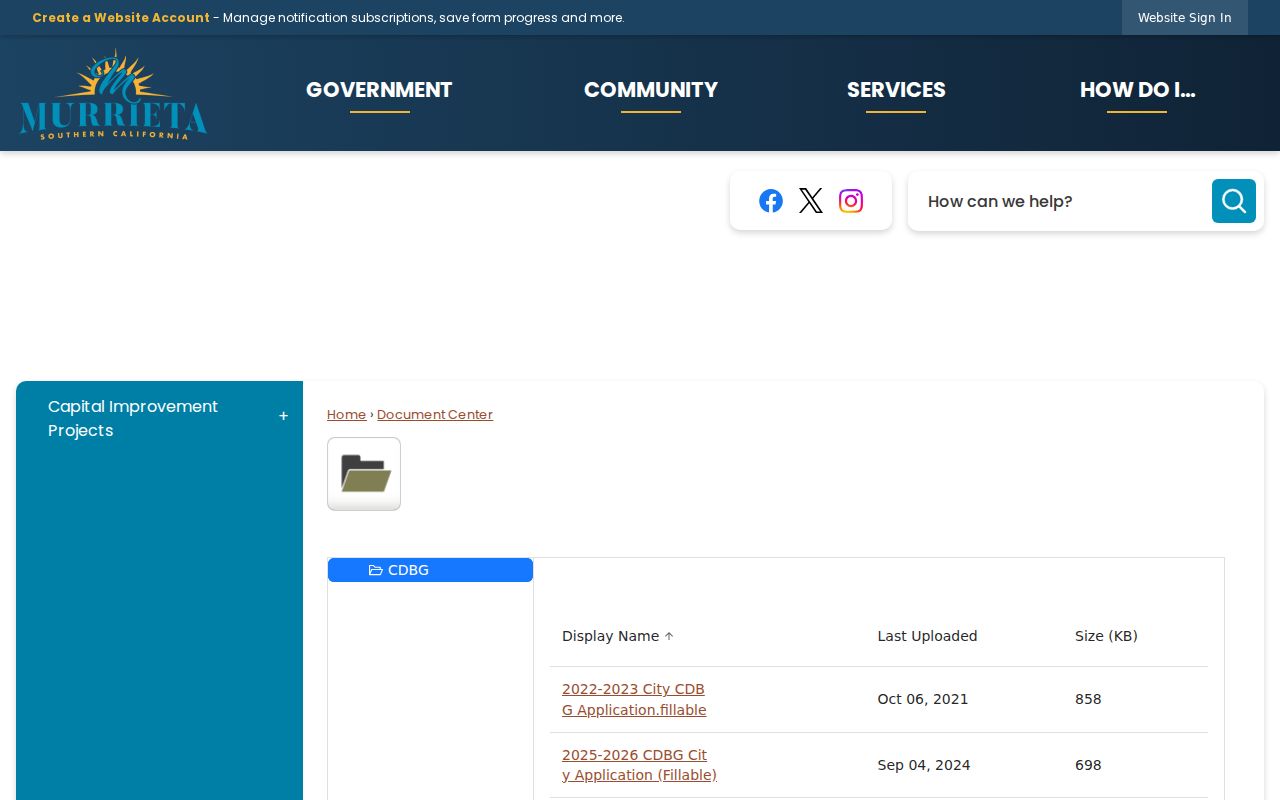Open the How Do I... menu
This screenshot has height=800, width=1280.
[x=1137, y=90]
